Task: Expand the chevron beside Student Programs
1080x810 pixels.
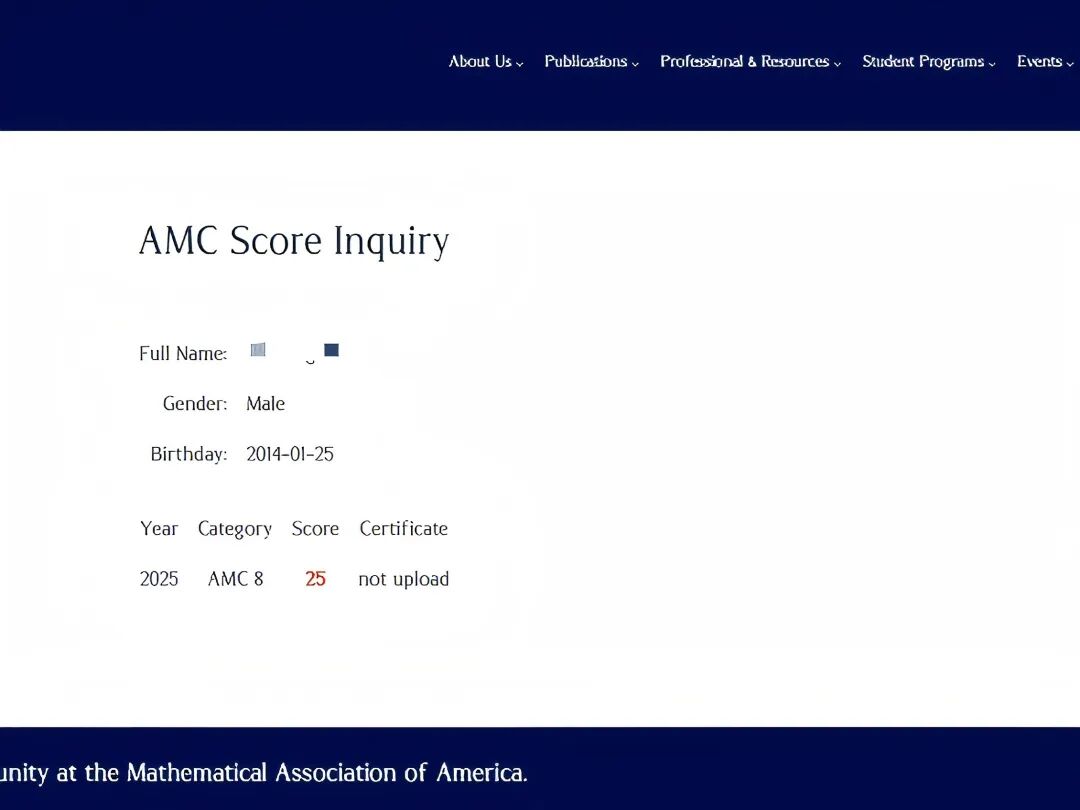Action: 992,63
